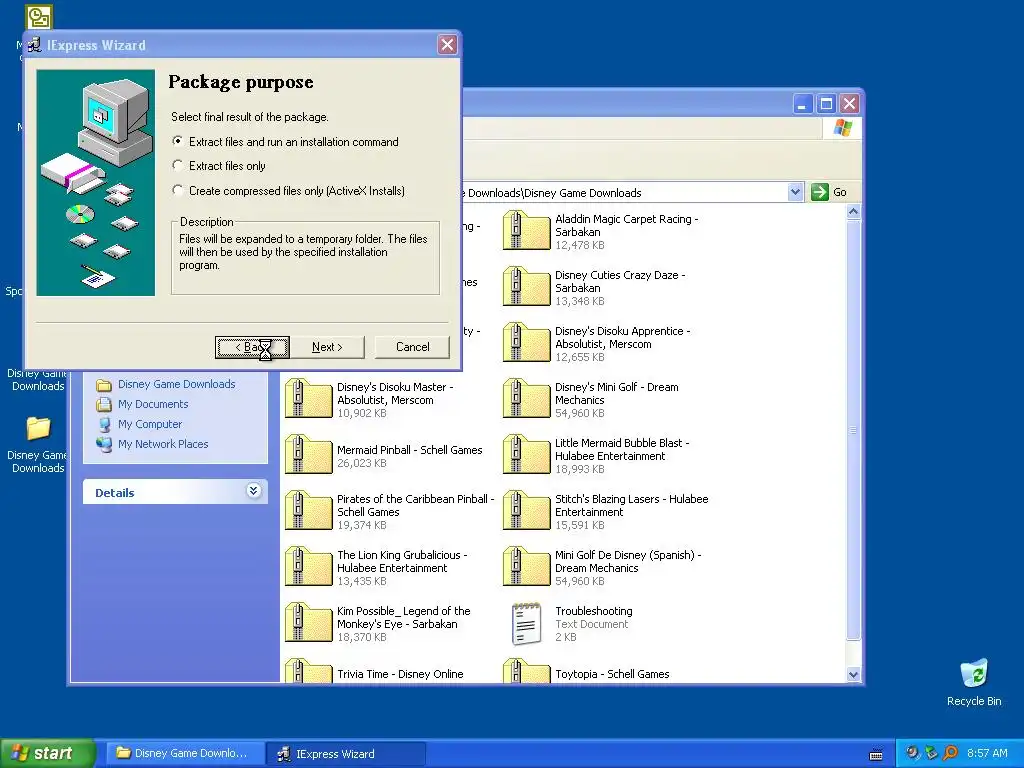Select Disney Cuties Crazy Daze zip icon
This screenshot has width=1024, height=768.
(x=526, y=287)
